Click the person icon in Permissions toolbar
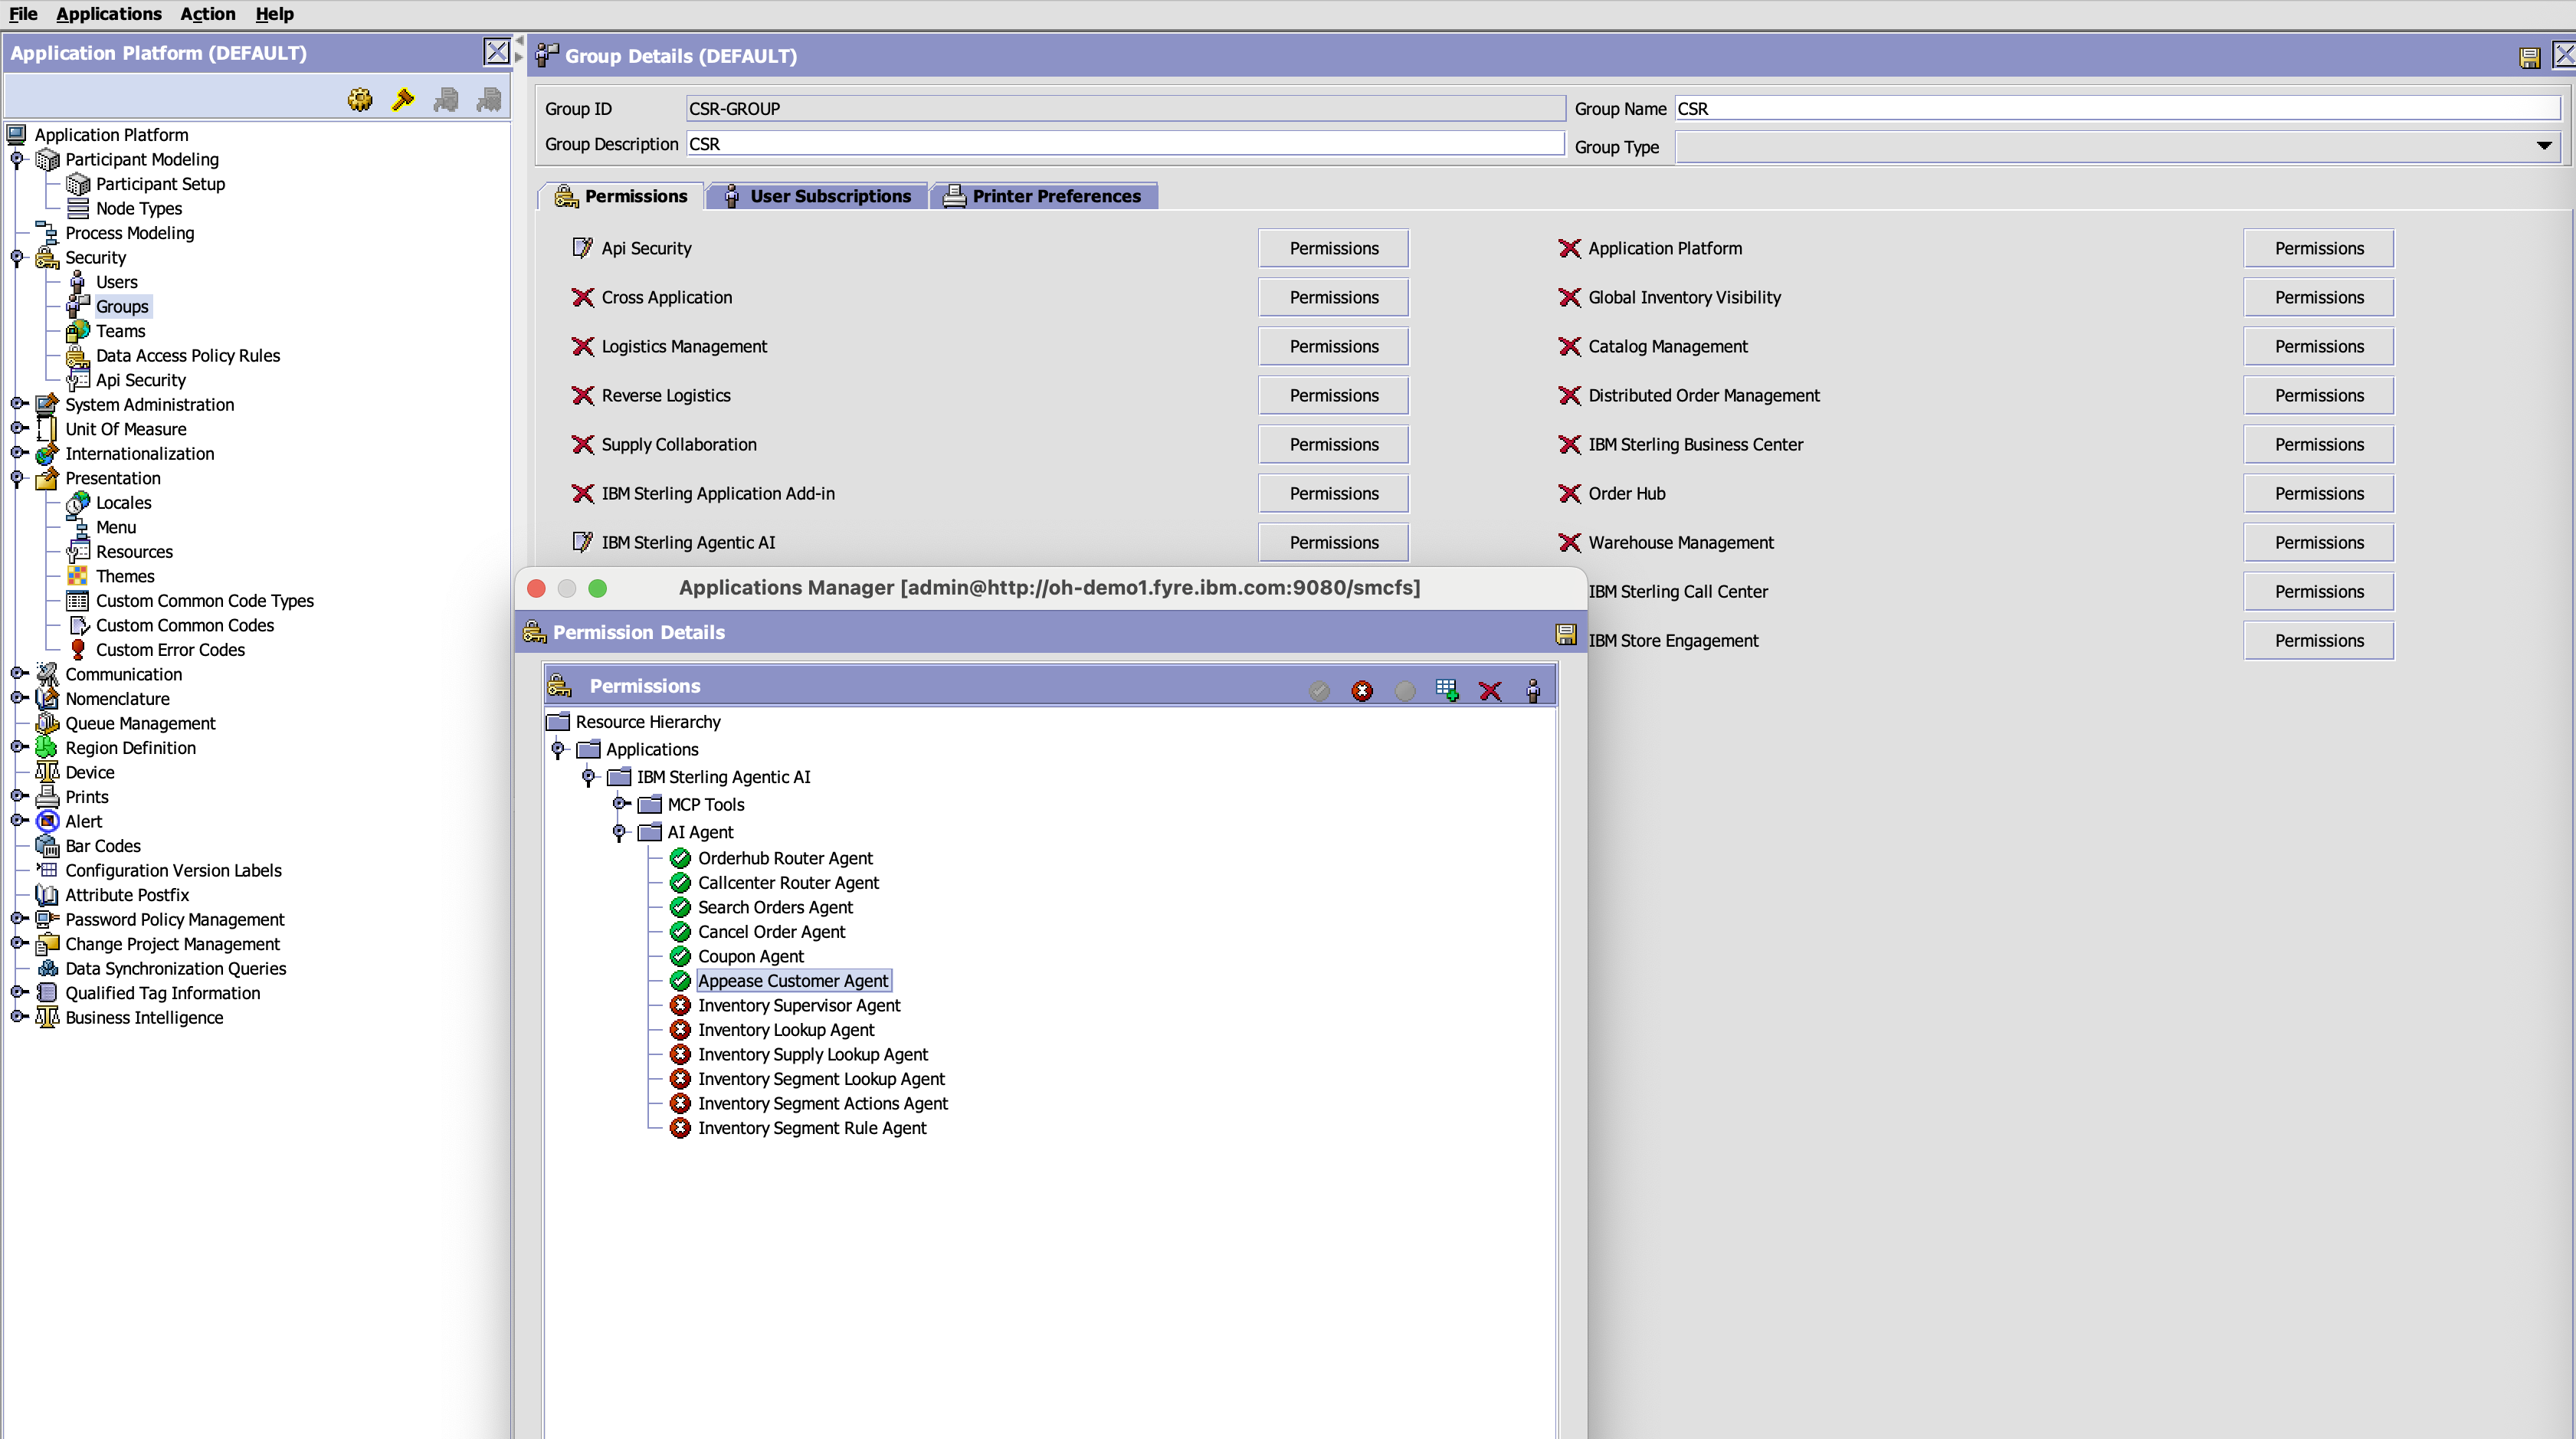The image size is (2576, 1439). pos(1533,690)
